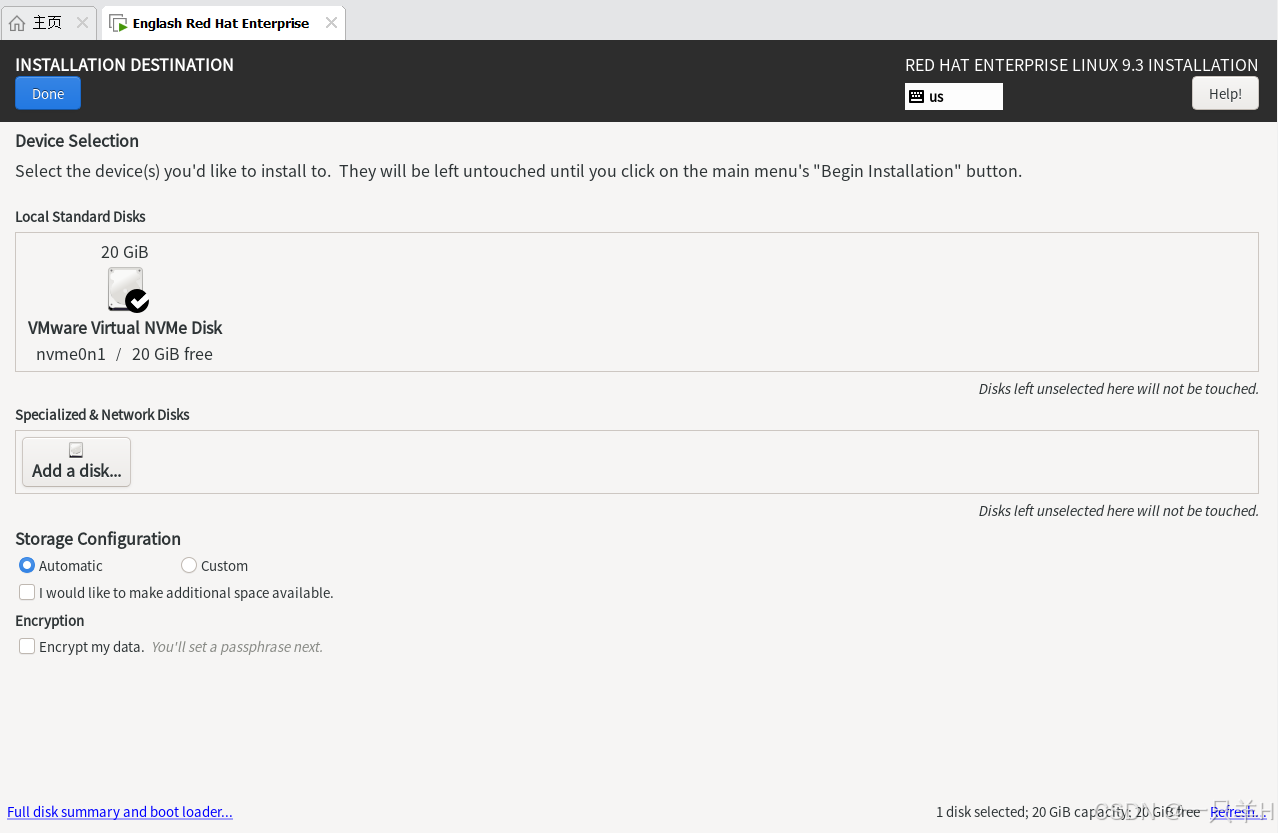Select the VMware Virtual NVMe Disk icon
This screenshot has height=833, width=1278.
click(x=127, y=290)
